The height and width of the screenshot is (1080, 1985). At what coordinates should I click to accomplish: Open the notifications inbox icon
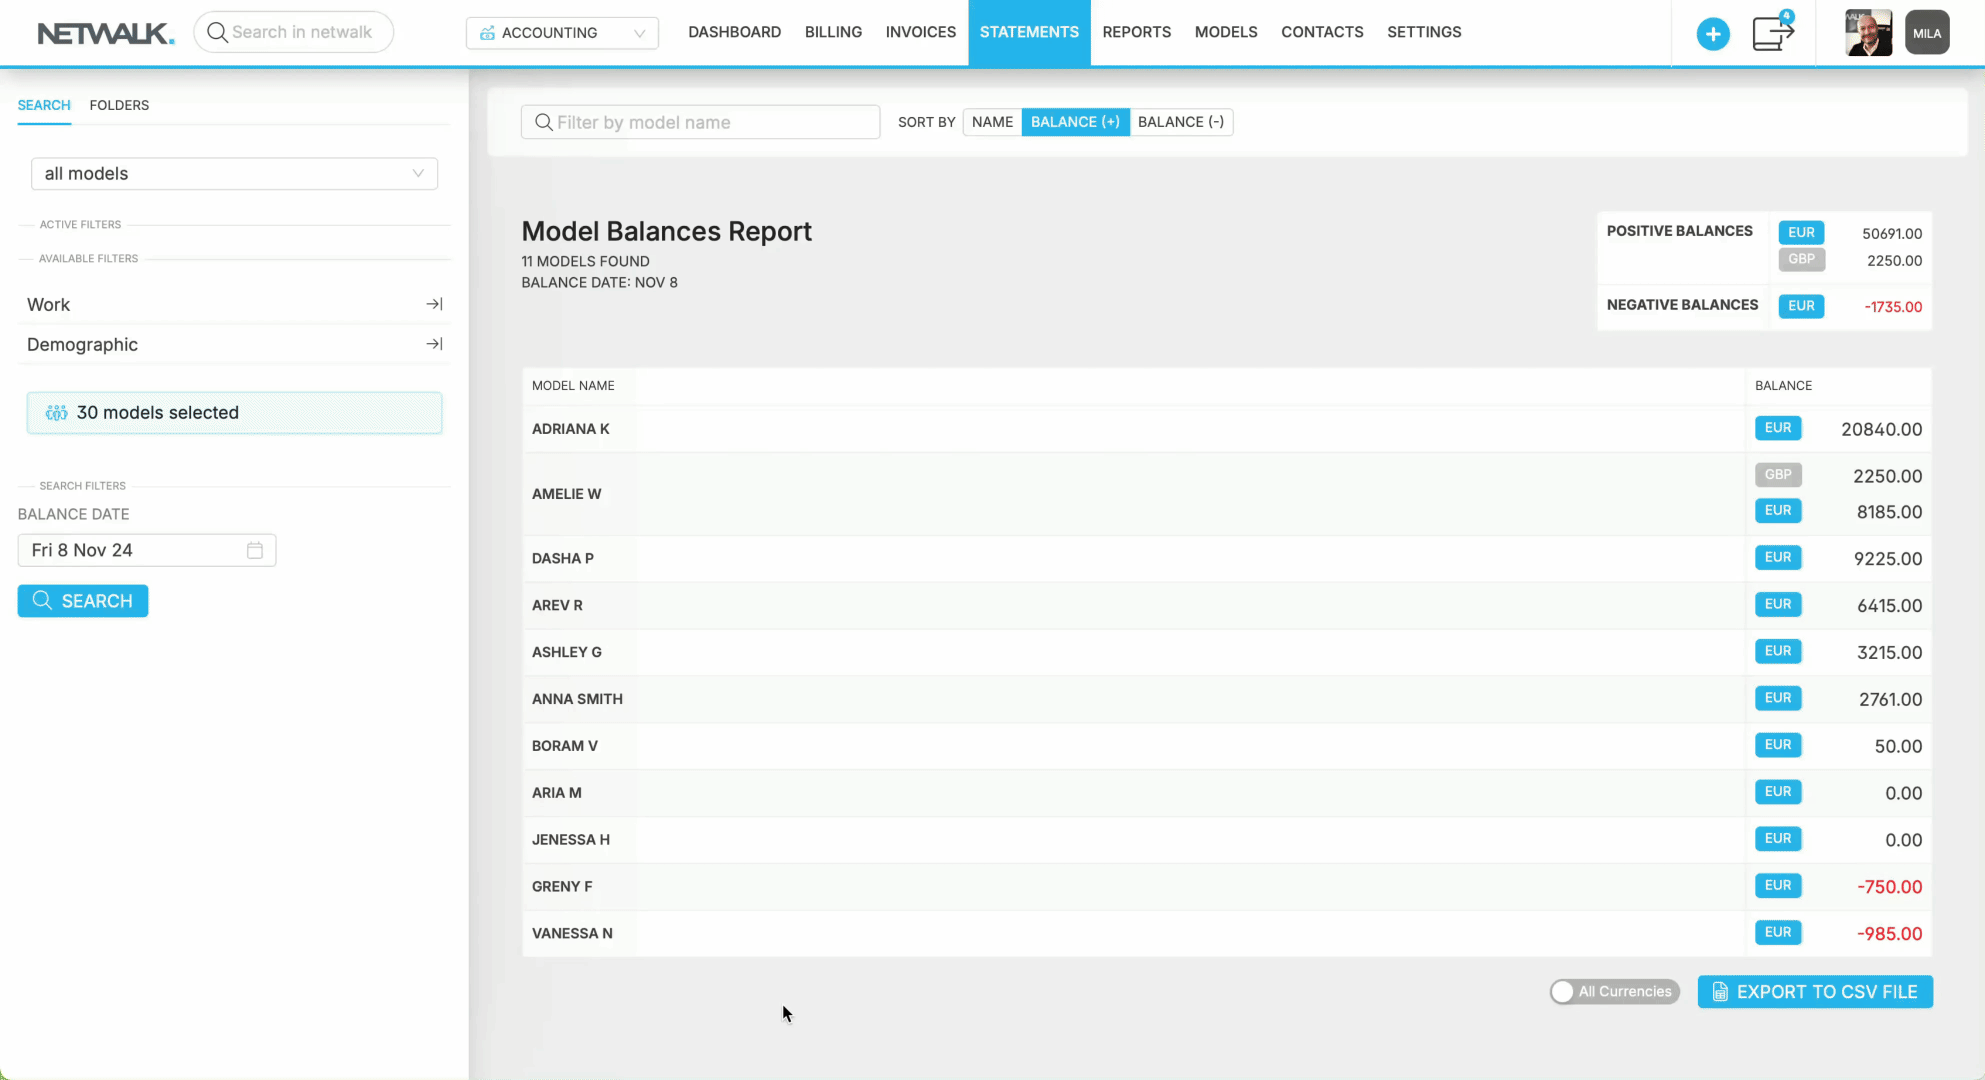[1772, 33]
